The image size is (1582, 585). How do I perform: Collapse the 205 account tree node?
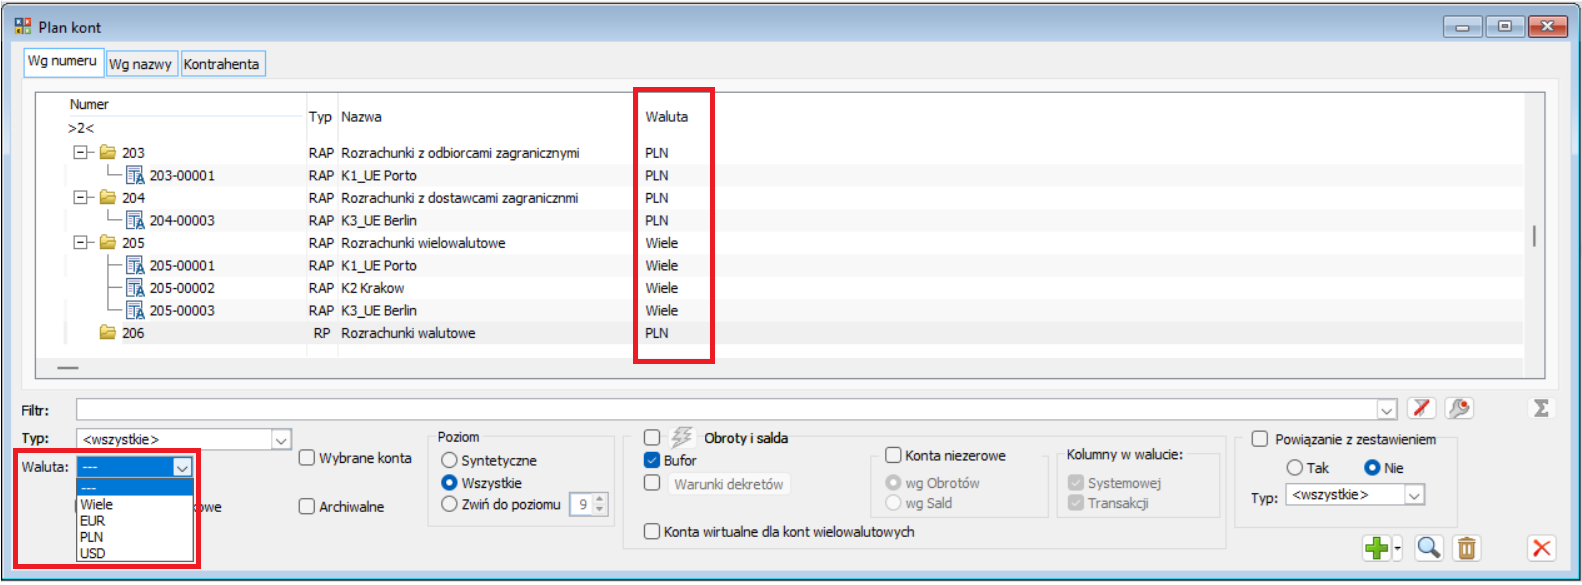(x=80, y=242)
